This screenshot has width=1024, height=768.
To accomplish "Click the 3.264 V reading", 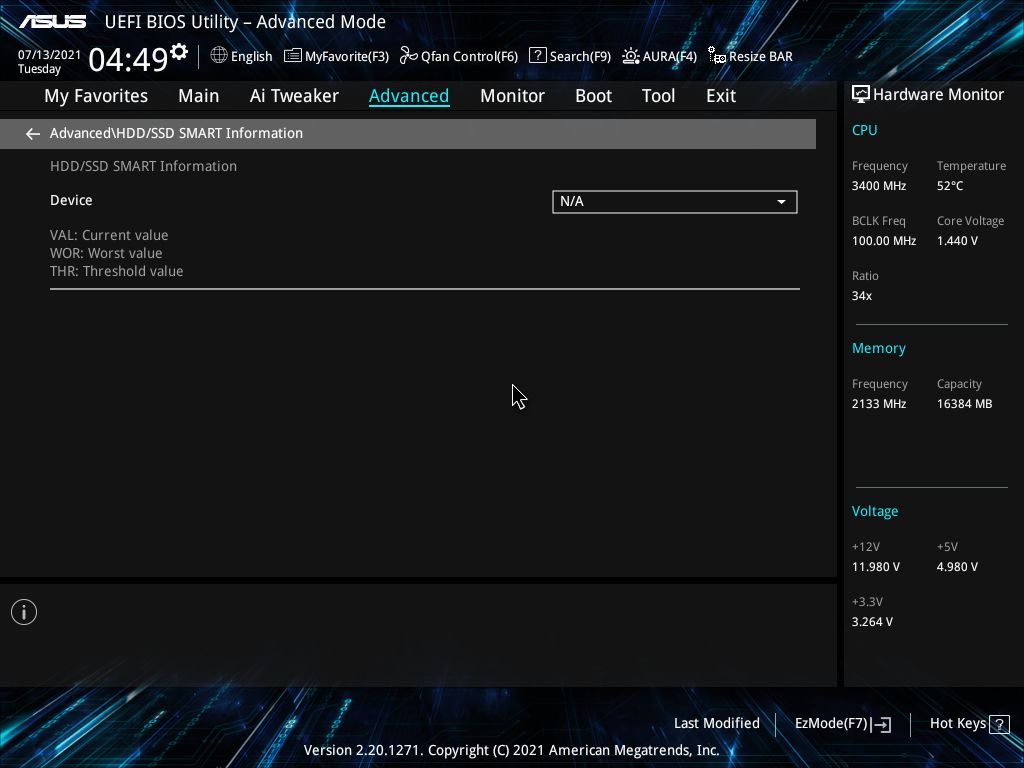I will 872,622.
